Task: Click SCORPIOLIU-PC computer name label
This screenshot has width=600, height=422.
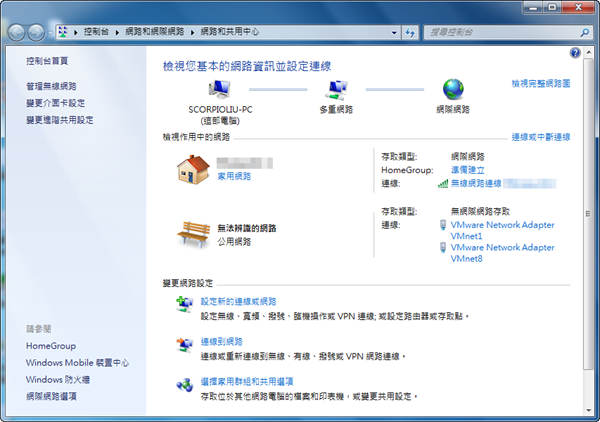Action: pos(220,110)
